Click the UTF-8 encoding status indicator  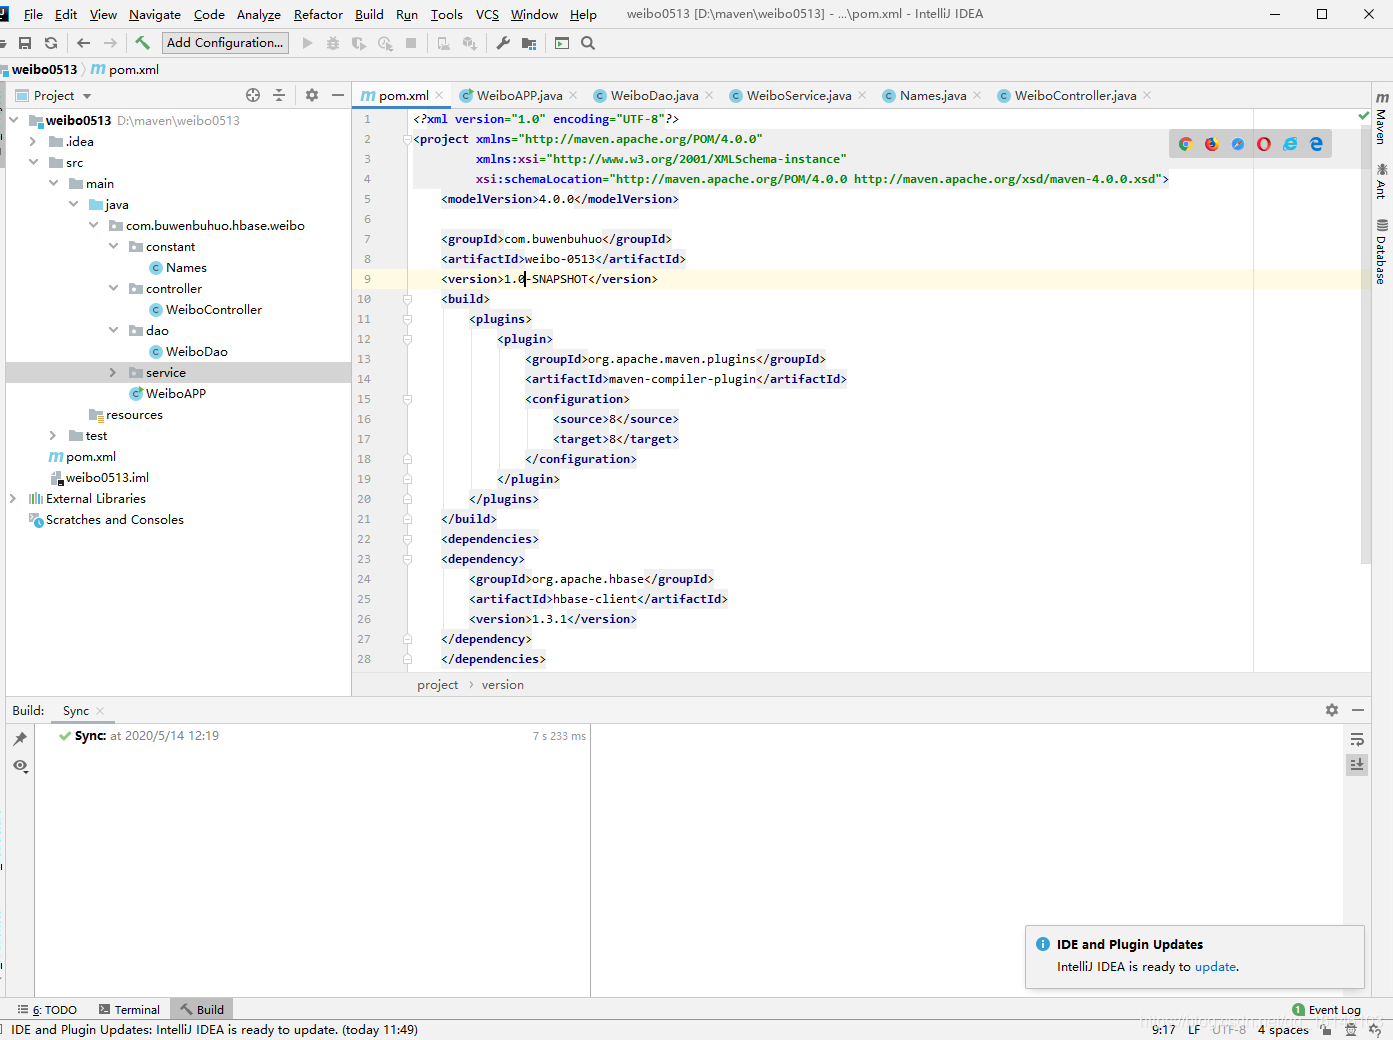(x=1229, y=1029)
